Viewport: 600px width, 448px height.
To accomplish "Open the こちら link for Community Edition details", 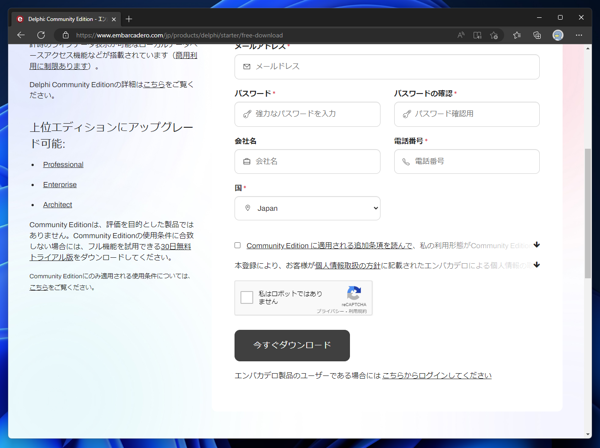I will pos(154,85).
